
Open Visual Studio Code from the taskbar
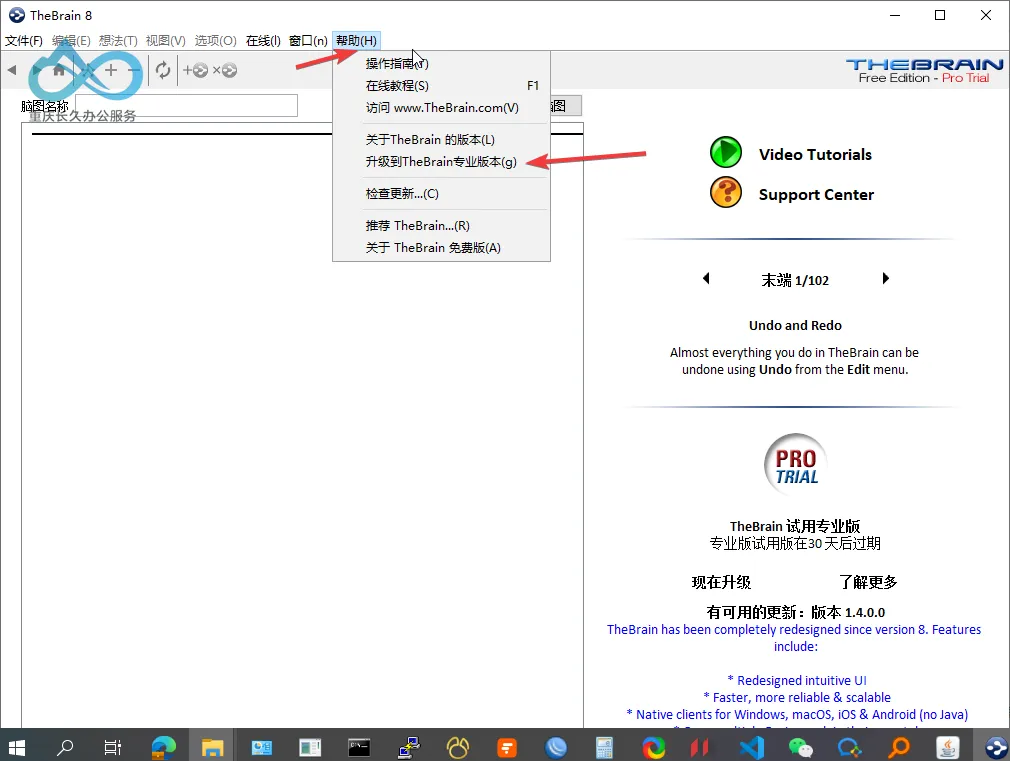[752, 747]
